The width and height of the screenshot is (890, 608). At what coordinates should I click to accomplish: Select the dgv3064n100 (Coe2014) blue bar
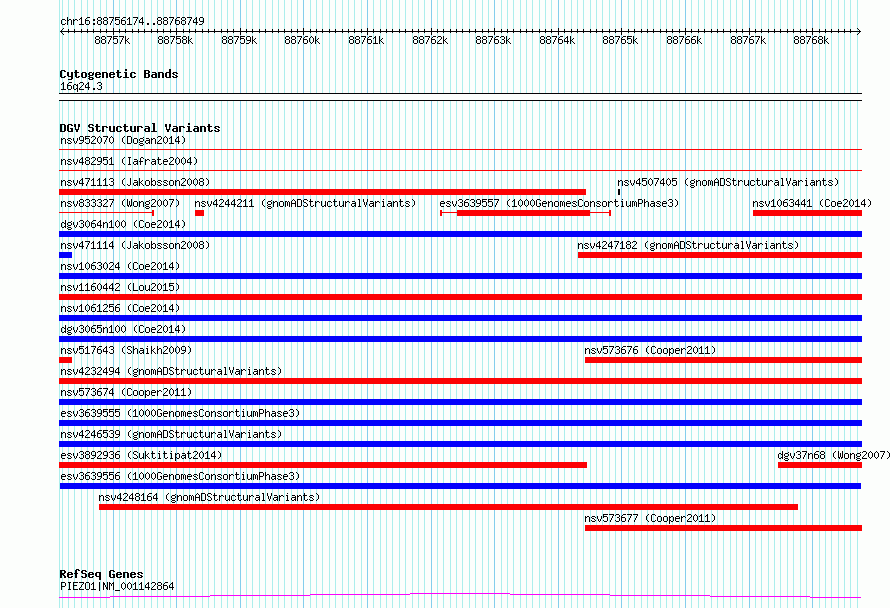tap(460, 234)
